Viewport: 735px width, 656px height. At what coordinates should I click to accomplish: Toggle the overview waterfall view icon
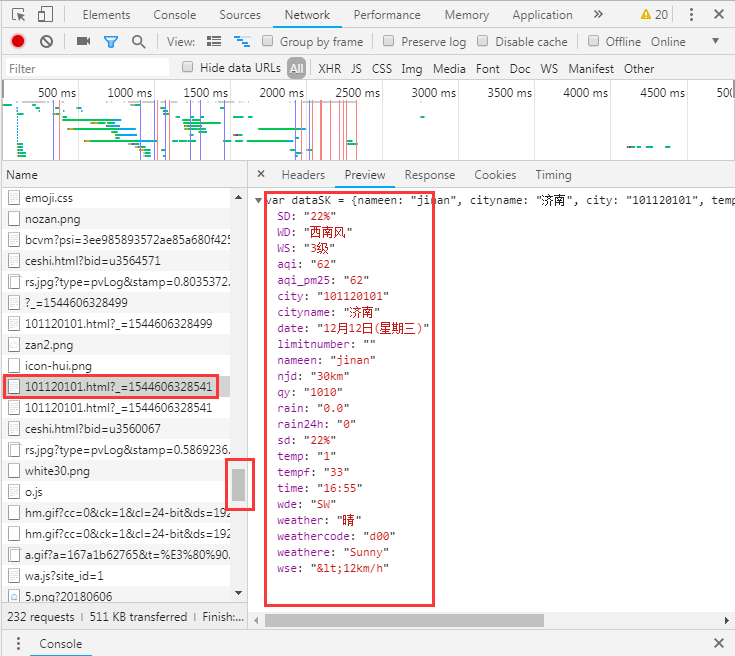[242, 42]
